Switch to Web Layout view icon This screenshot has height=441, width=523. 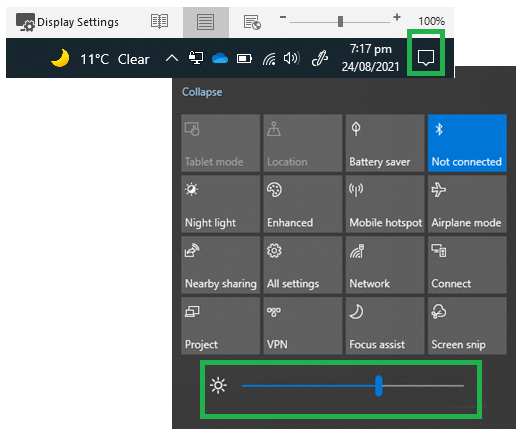pyautogui.click(x=252, y=22)
